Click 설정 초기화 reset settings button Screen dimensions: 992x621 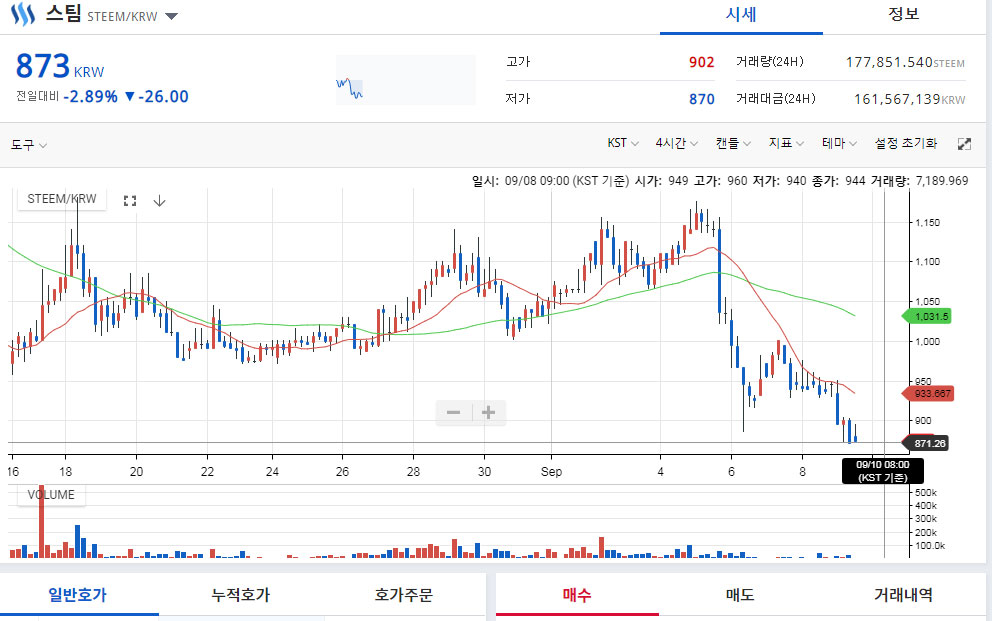point(905,143)
